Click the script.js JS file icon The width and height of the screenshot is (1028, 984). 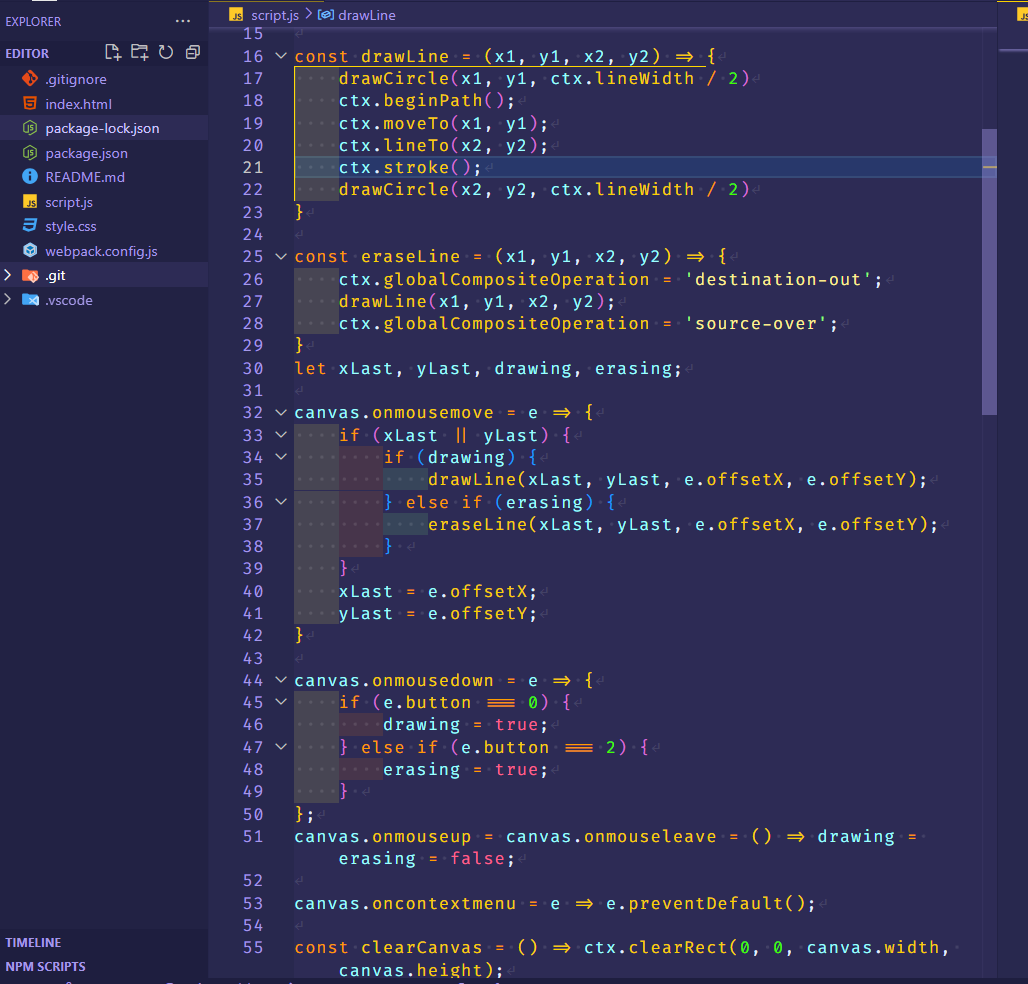pyautogui.click(x=30, y=202)
